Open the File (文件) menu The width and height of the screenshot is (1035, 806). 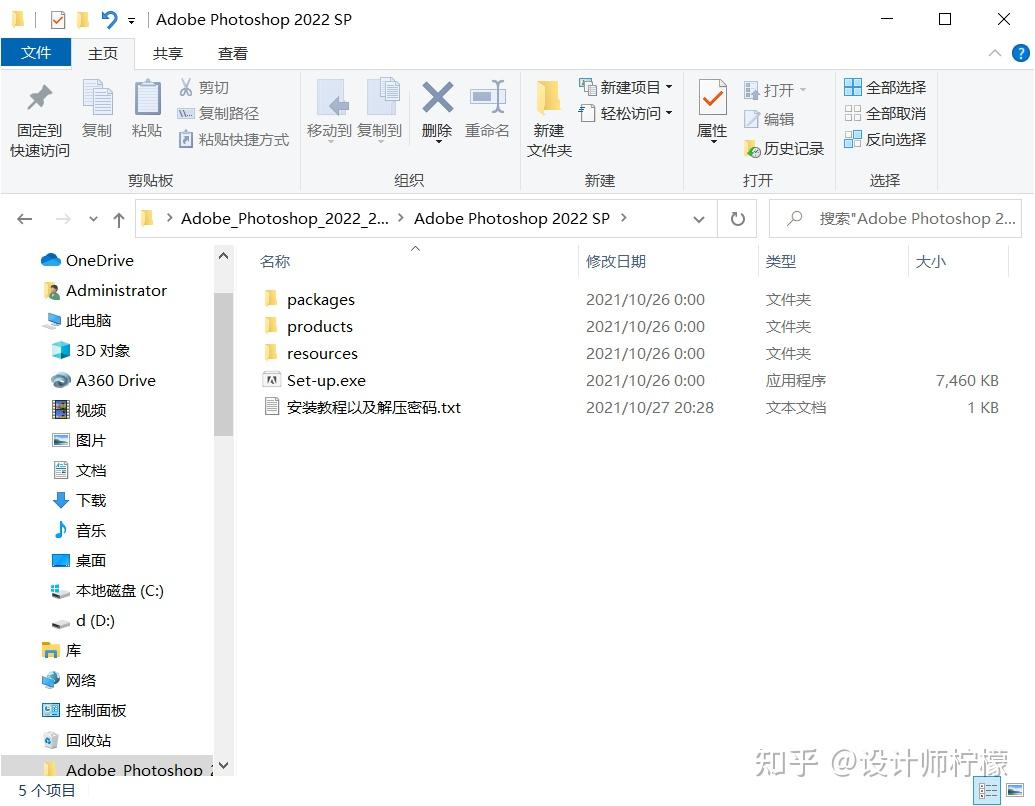coord(36,53)
